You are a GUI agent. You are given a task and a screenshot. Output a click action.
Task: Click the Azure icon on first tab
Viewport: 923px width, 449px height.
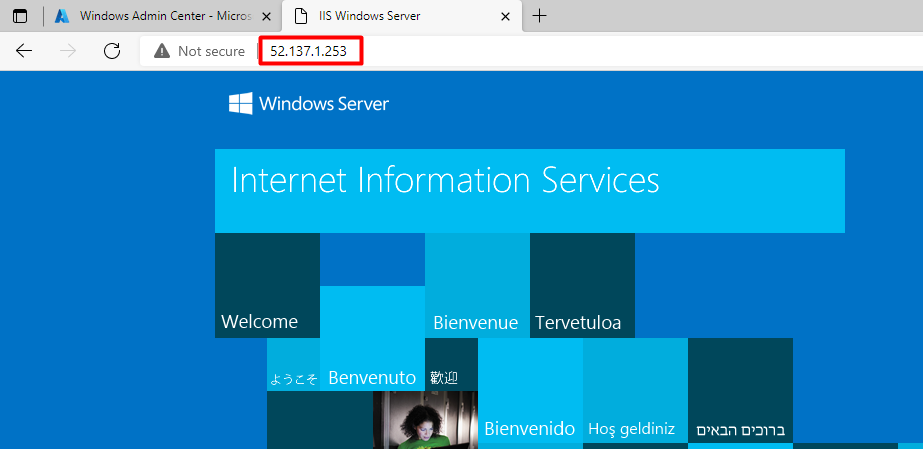tap(62, 16)
